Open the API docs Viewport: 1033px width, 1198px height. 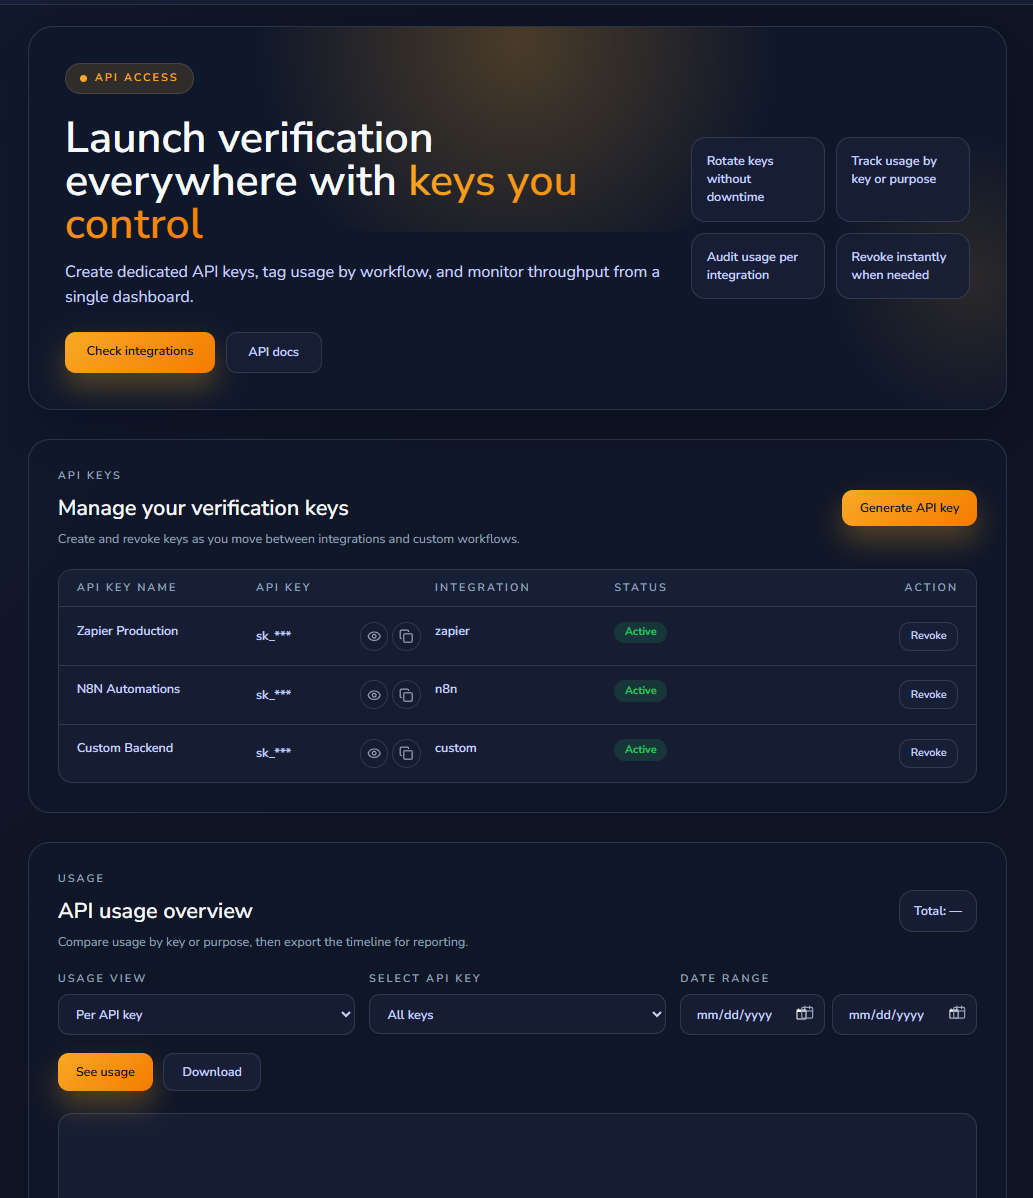[273, 351]
